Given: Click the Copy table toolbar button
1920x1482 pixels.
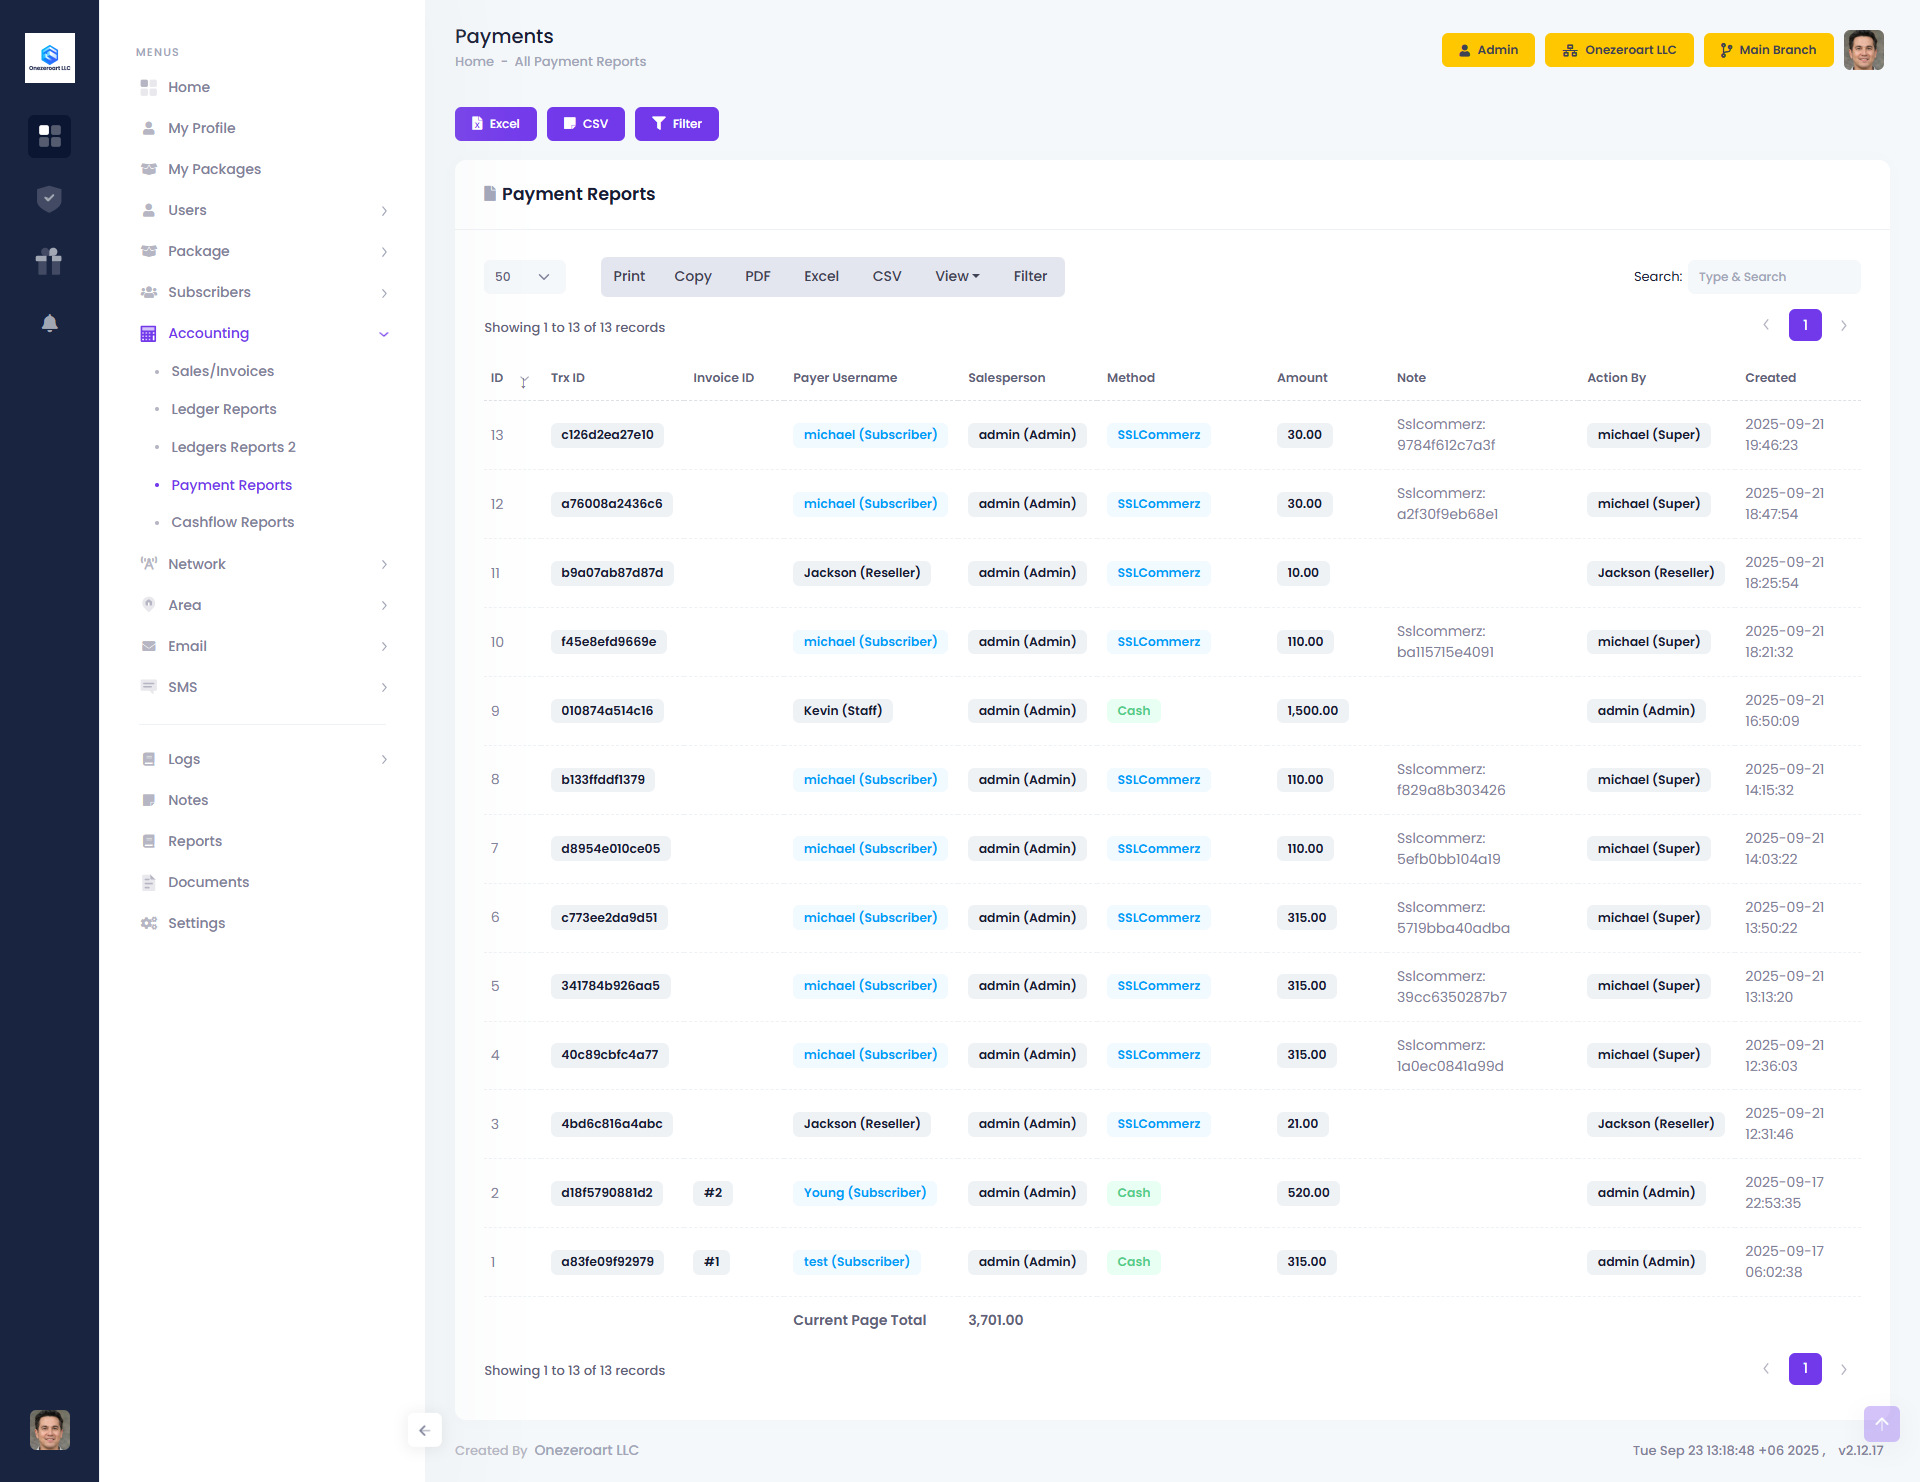Looking at the screenshot, I should [x=692, y=277].
